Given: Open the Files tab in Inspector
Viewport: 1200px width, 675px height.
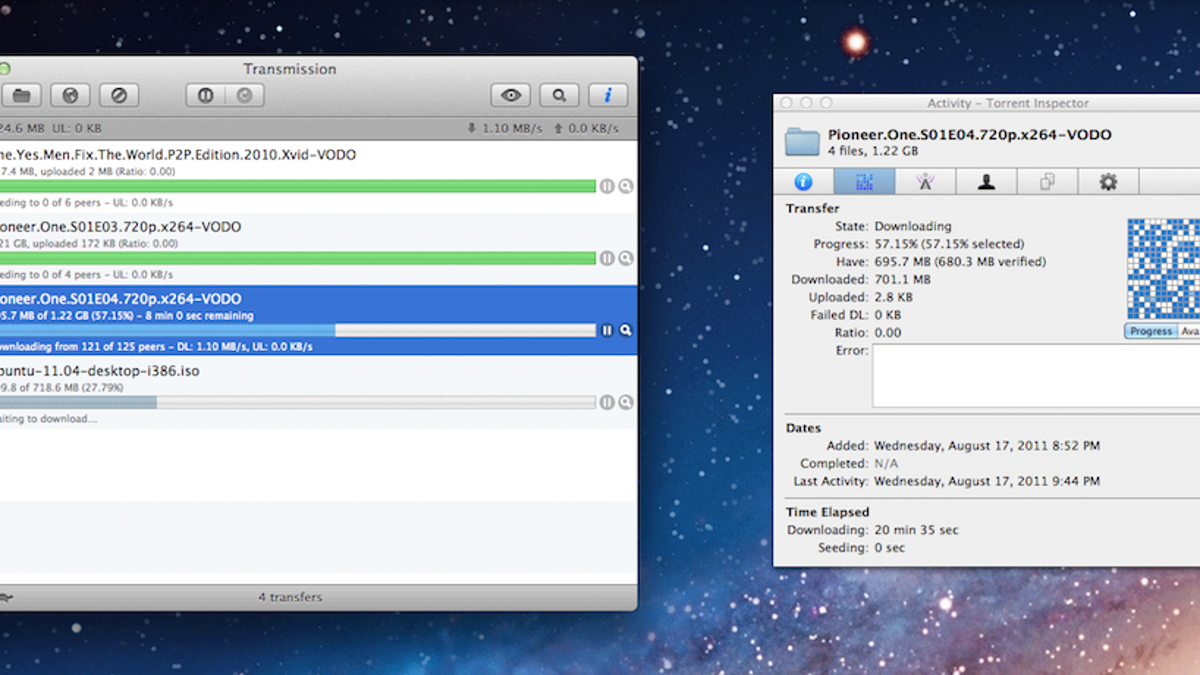Looking at the screenshot, I should pos(1047,182).
